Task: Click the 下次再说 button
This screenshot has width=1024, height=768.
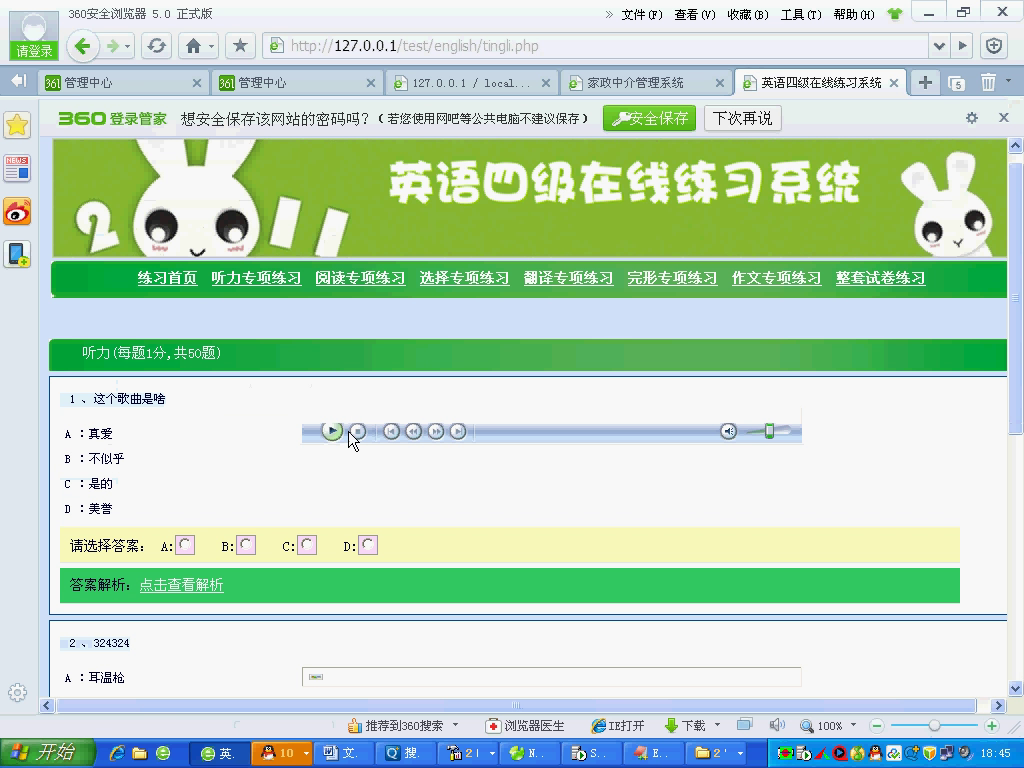Action: 743,118
